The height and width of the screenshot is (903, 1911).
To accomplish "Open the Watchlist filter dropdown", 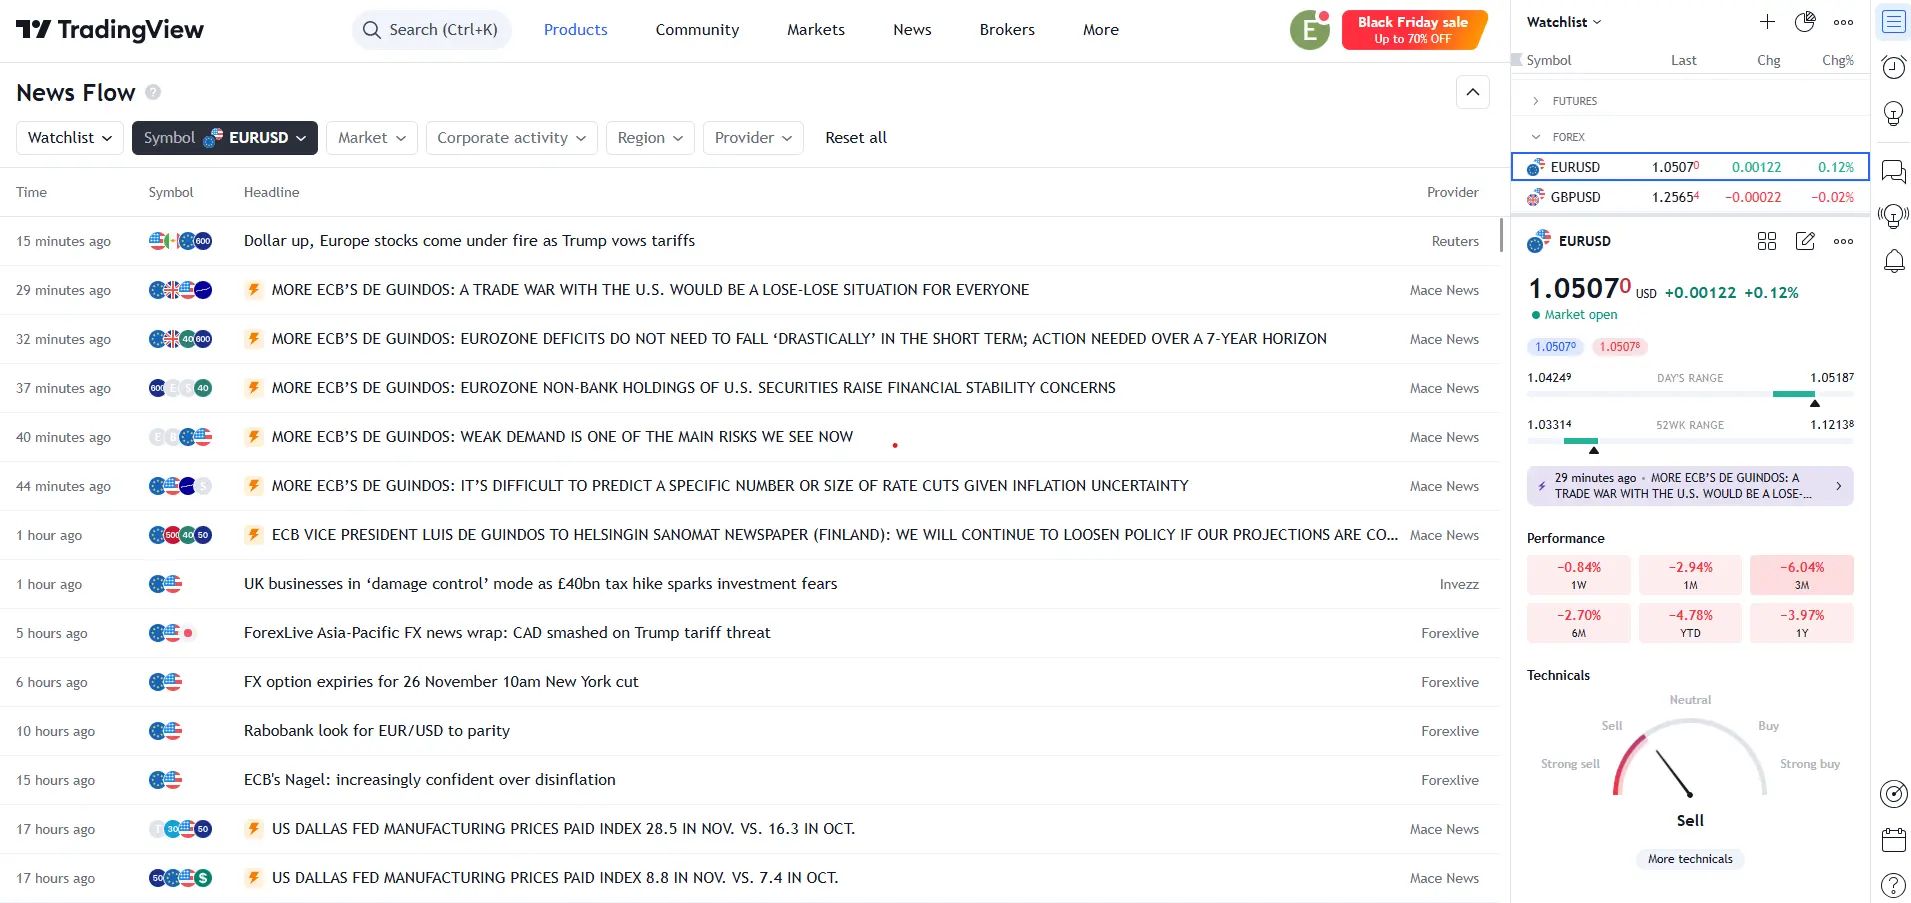I will pos(70,138).
